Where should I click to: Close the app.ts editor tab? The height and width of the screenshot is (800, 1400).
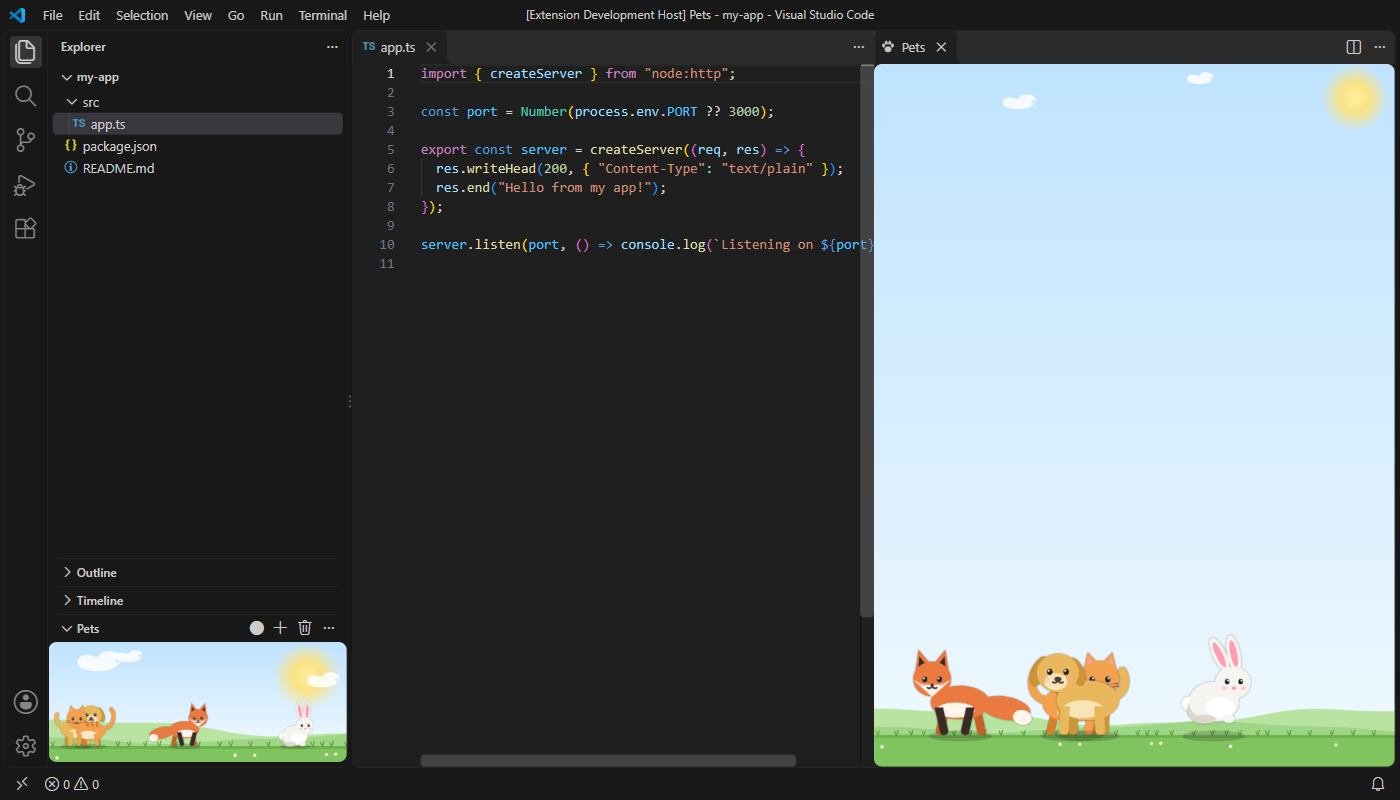coord(431,47)
